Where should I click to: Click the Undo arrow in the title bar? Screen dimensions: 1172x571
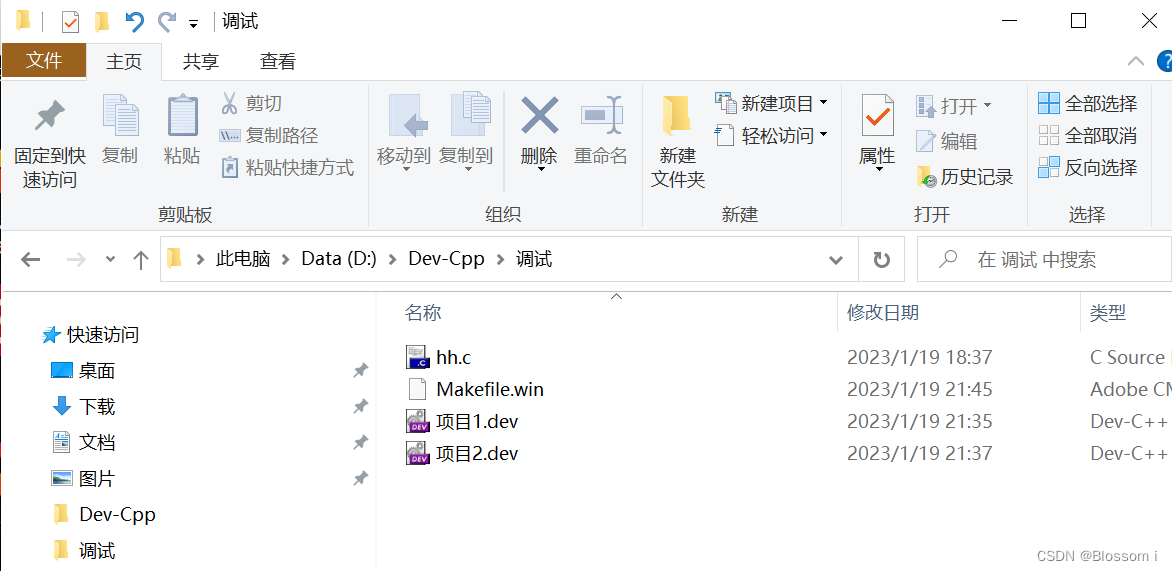(x=135, y=22)
